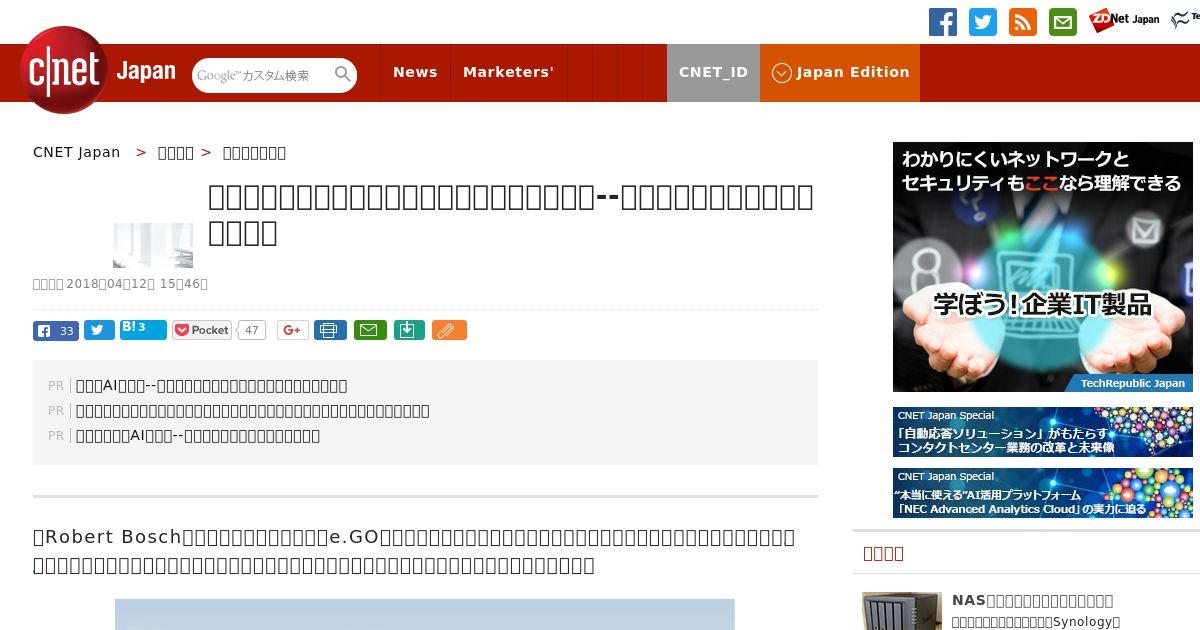Screen dimensions: 1200x630
Task: Click the blue print article icon
Action: click(x=330, y=330)
